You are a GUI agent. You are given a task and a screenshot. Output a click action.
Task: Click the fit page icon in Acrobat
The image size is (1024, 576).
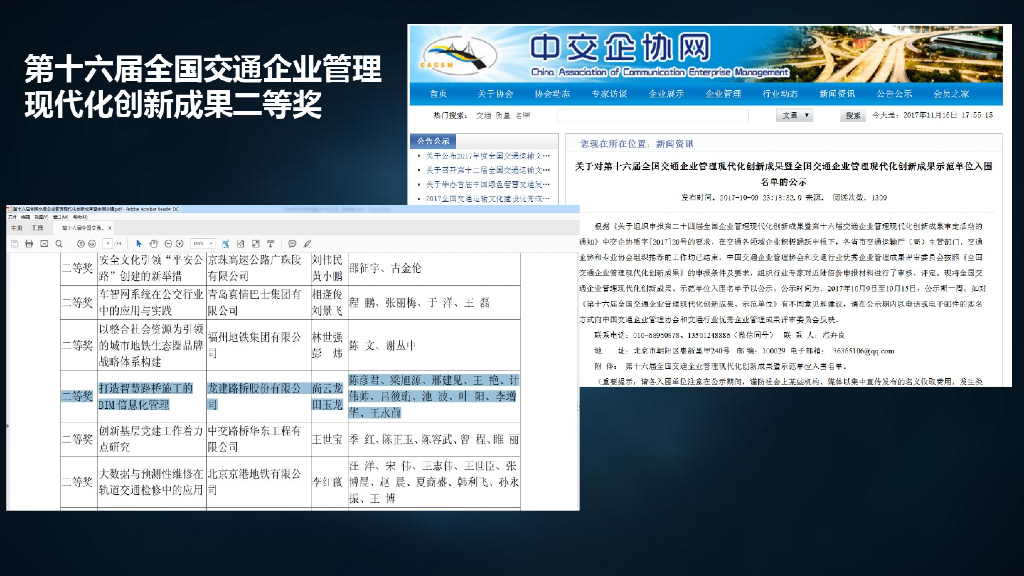point(240,244)
